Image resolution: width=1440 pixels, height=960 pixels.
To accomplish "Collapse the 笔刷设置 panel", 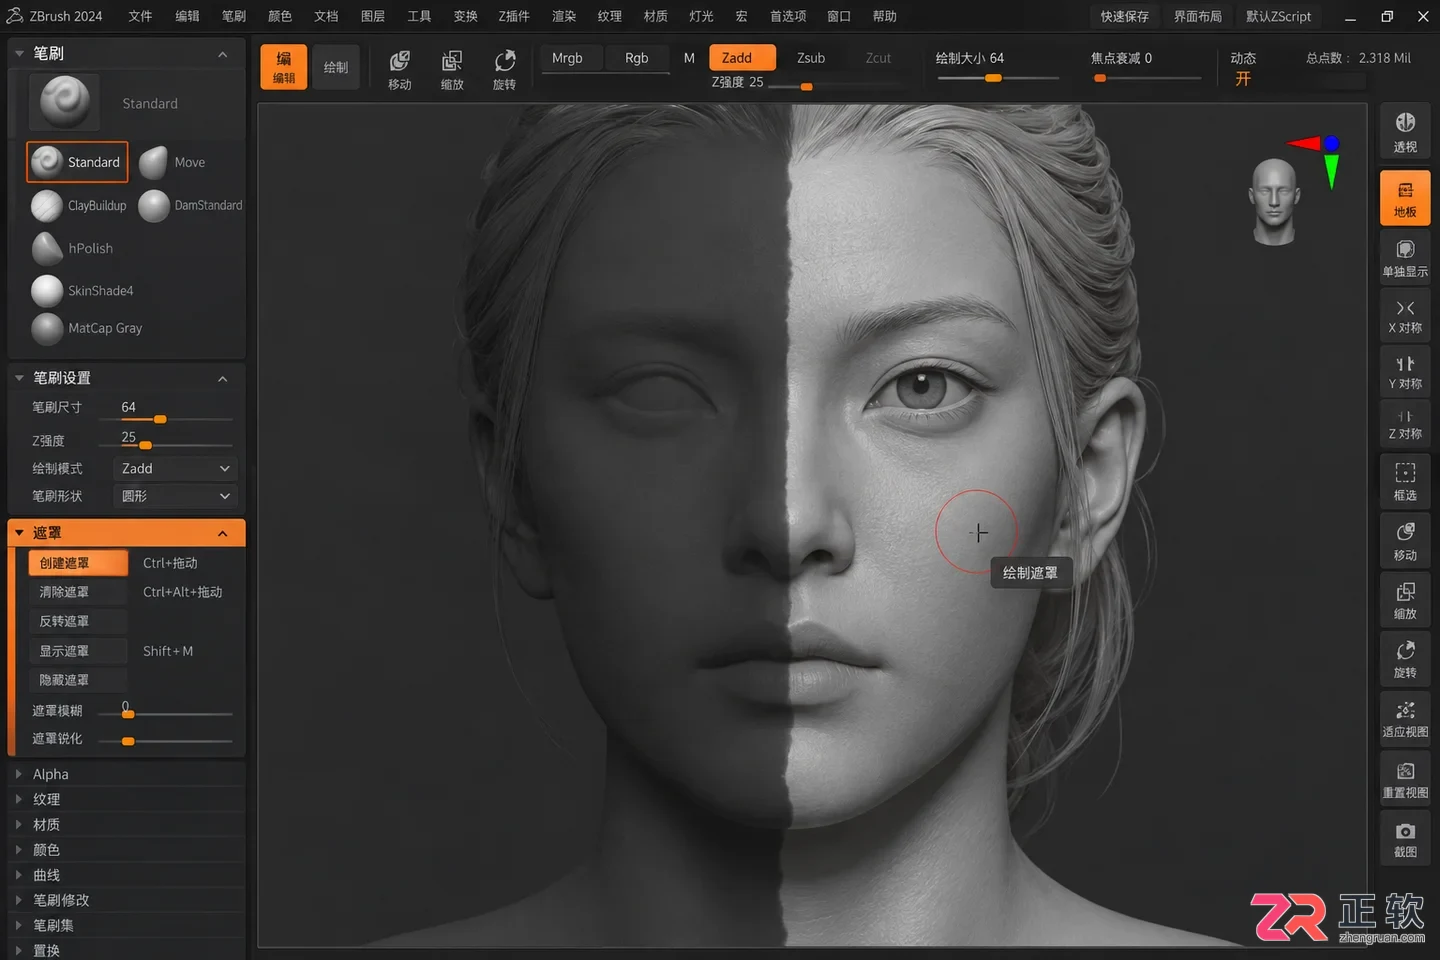I will click(223, 379).
